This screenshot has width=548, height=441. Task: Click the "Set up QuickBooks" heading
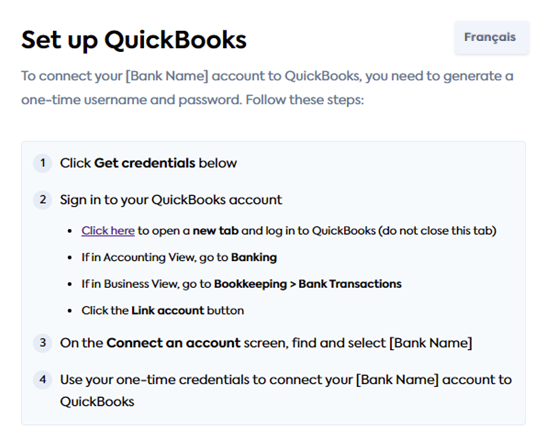click(x=134, y=40)
